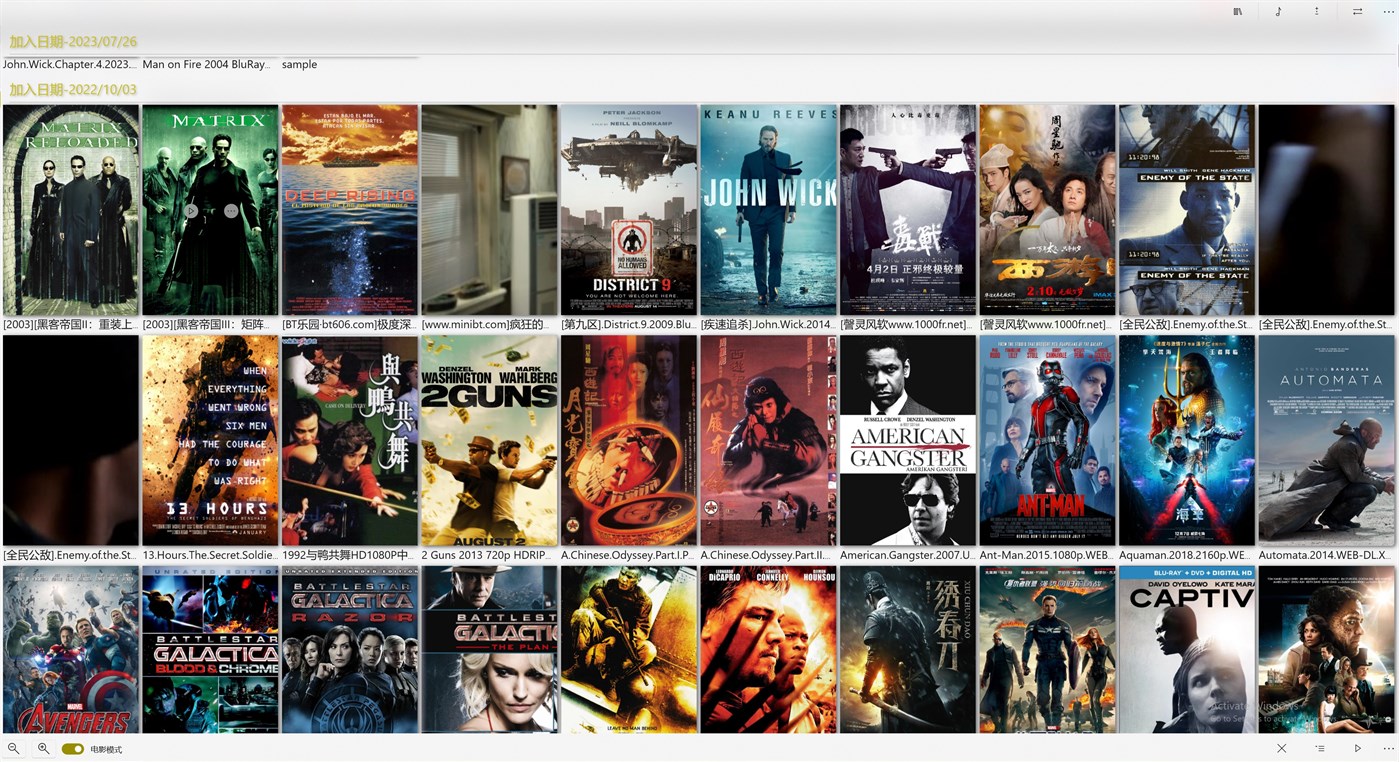
Task: Click ellipsis overlay on the Matrix poster
Action: tap(231, 211)
